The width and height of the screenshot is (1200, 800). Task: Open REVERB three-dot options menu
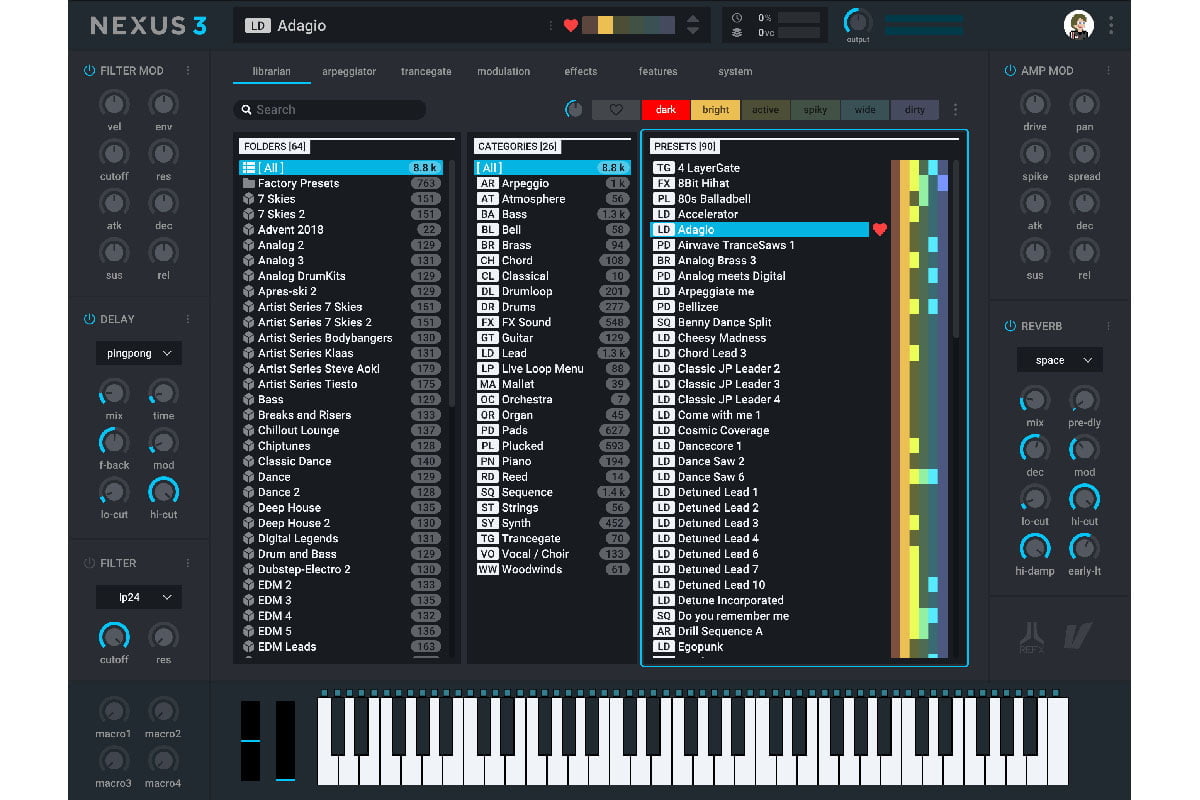click(x=1108, y=327)
